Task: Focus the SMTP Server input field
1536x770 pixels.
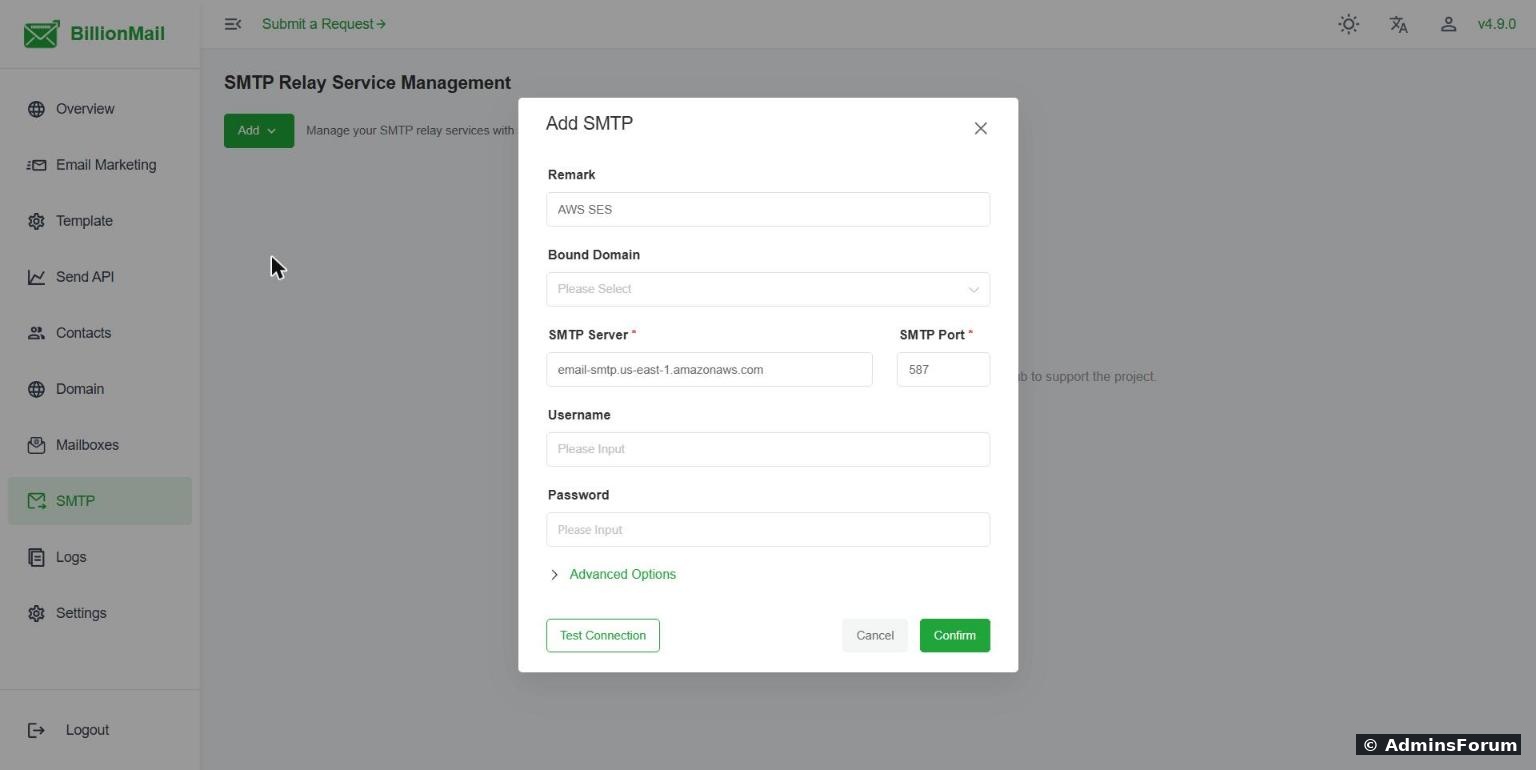Action: click(709, 369)
